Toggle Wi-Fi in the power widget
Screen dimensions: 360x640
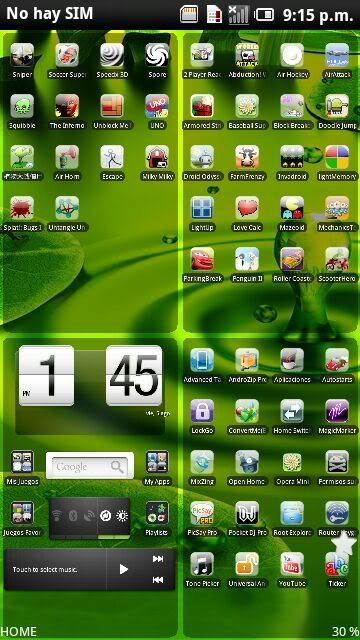(x=57, y=516)
